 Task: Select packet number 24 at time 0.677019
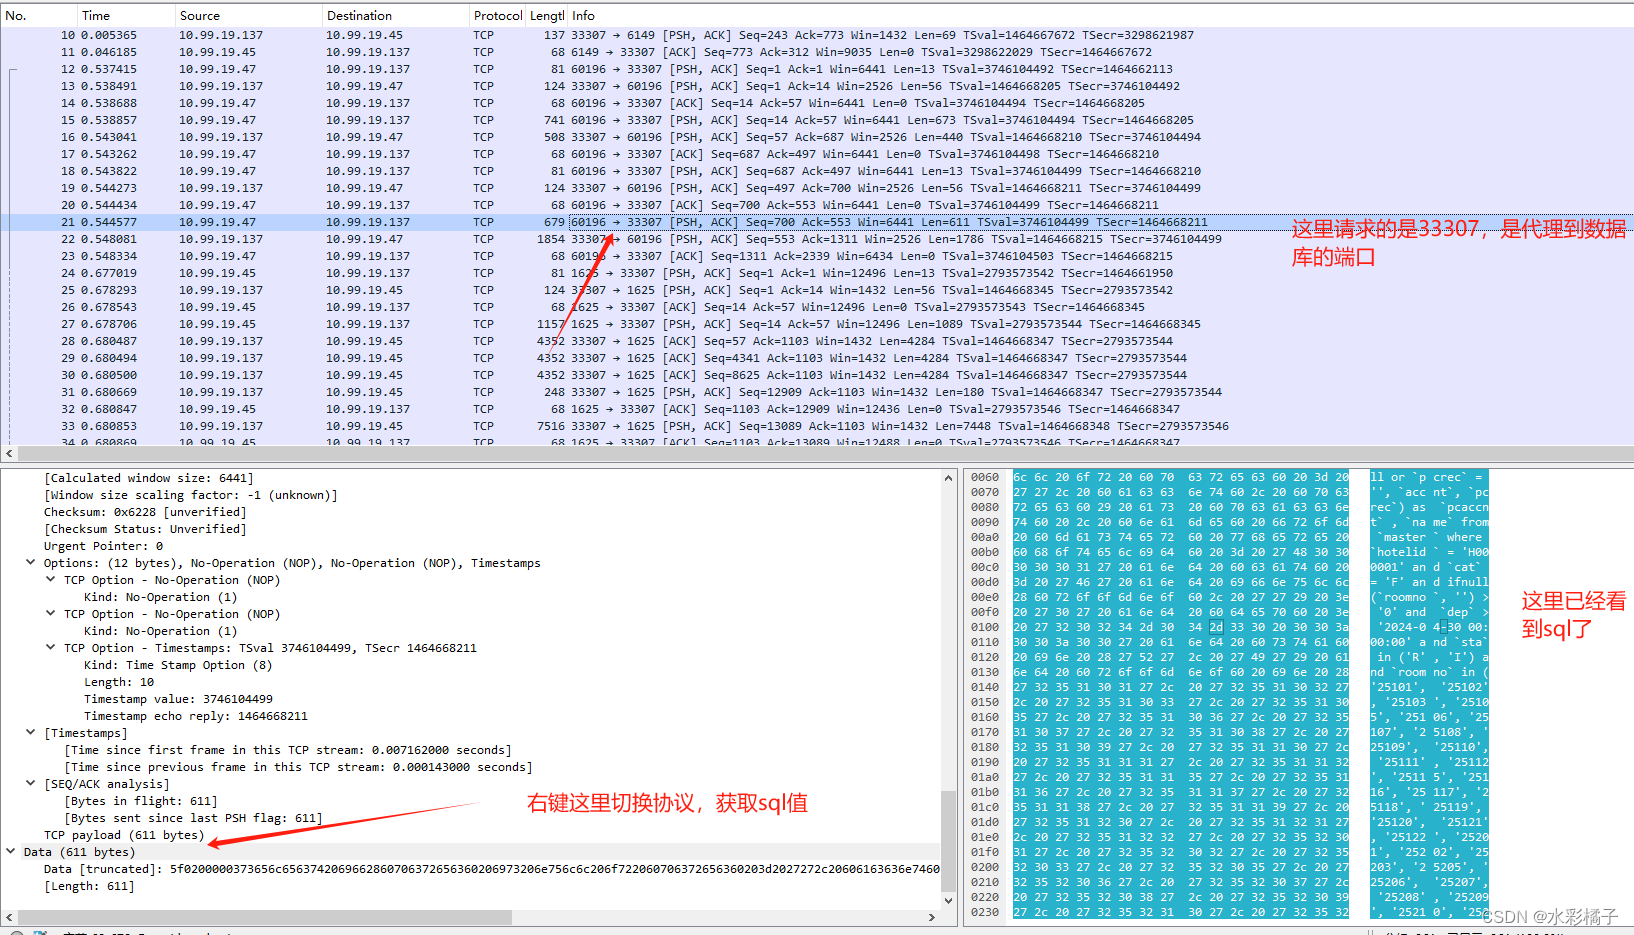click(x=817, y=273)
